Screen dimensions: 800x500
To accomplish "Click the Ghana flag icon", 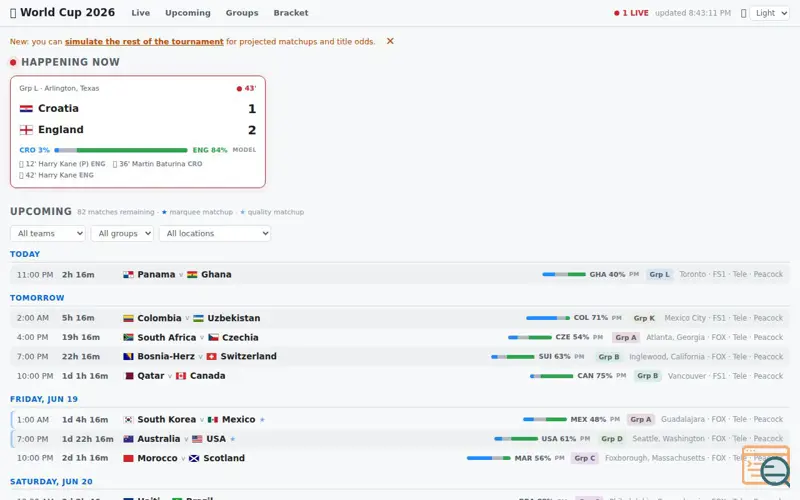I will coord(192,274).
